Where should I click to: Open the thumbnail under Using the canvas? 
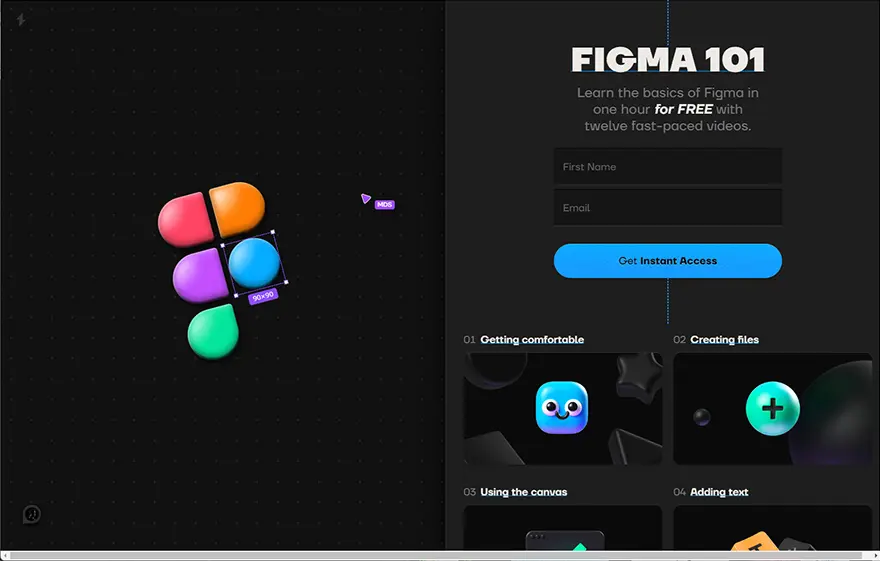click(x=562, y=527)
